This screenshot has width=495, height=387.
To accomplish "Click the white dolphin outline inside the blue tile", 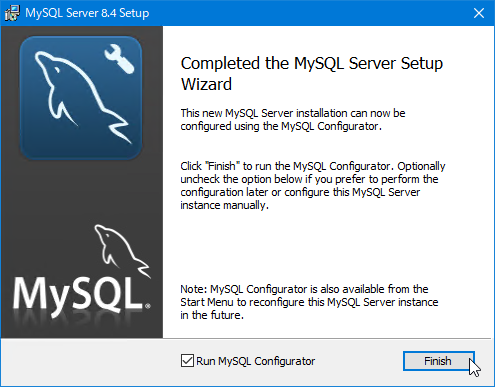I will pos(82,97).
